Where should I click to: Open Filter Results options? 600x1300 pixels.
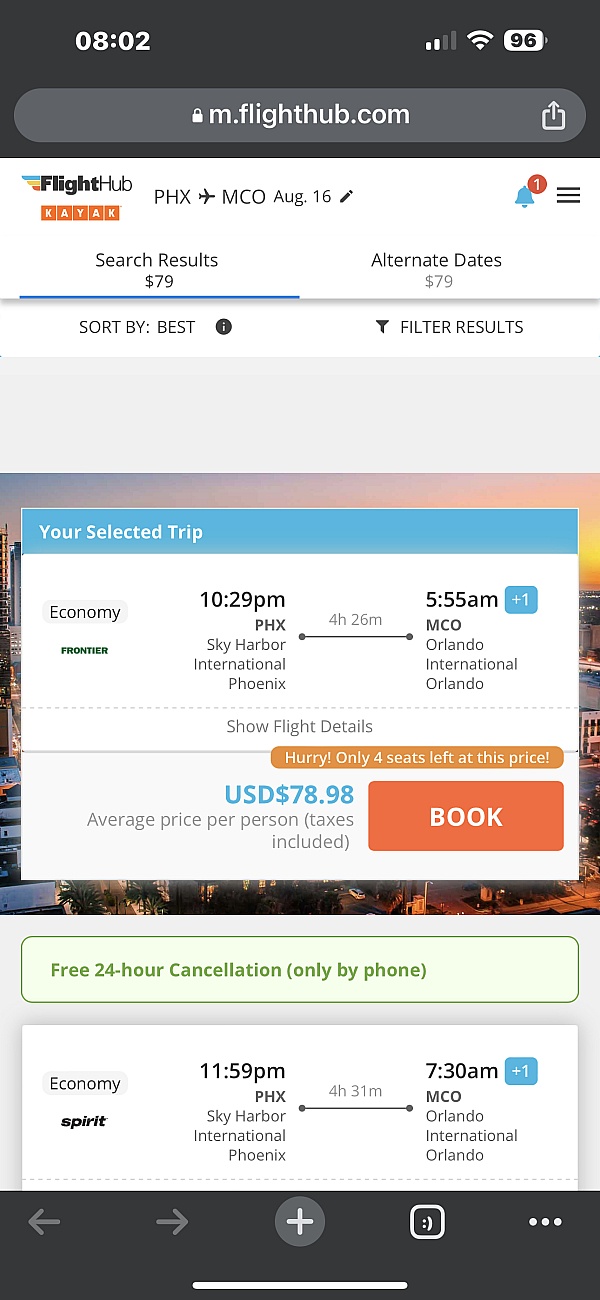click(x=449, y=327)
